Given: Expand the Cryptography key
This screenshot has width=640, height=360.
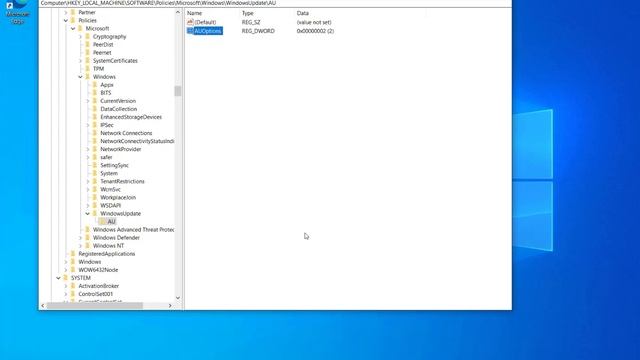Looking at the screenshot, I should 80,36.
